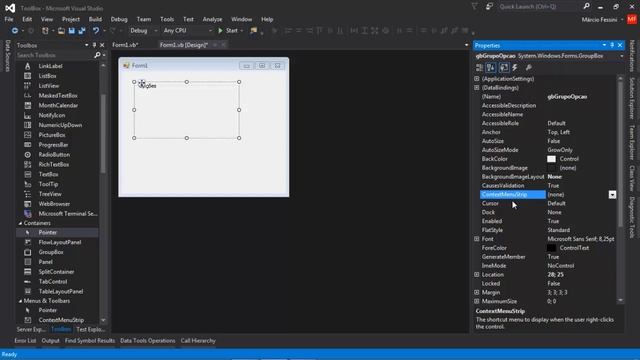The image size is (640, 360).
Task: Select the LinkLabel control in Toolbox
Action: (x=50, y=66)
